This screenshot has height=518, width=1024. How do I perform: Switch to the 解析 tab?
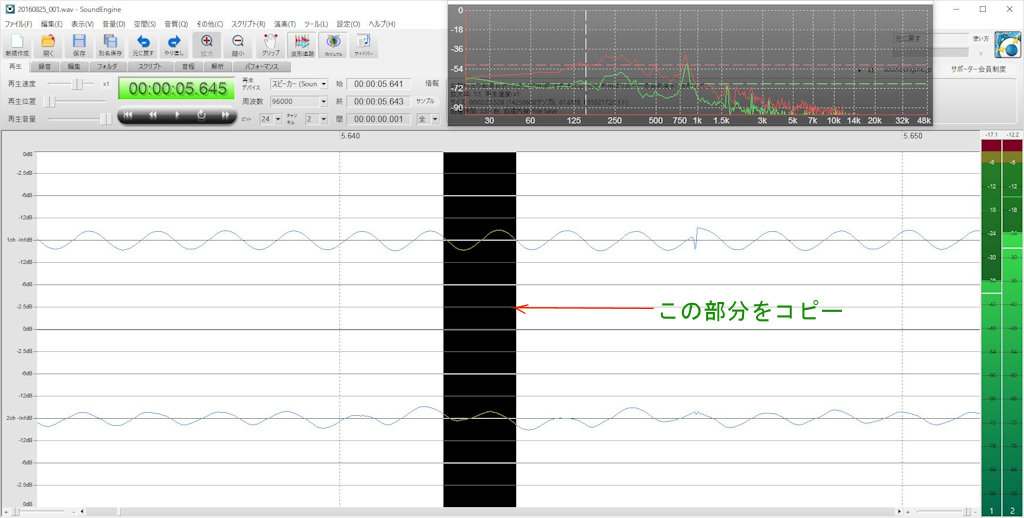tap(217, 67)
